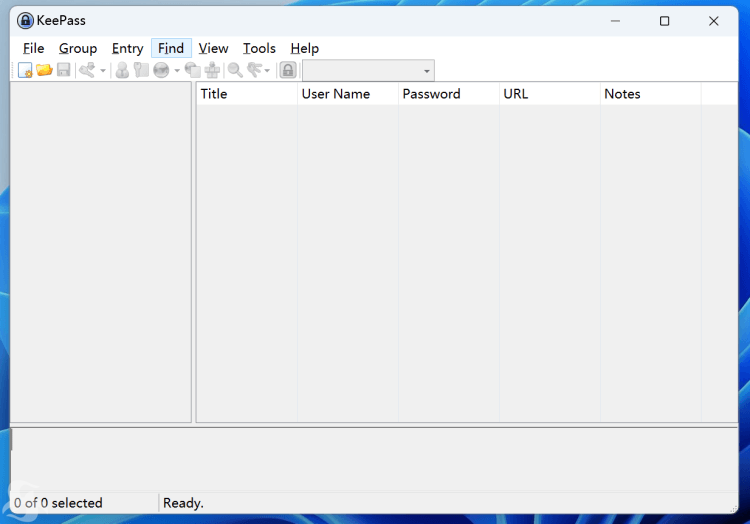Open the Group menu
750x524 pixels.
coord(78,48)
